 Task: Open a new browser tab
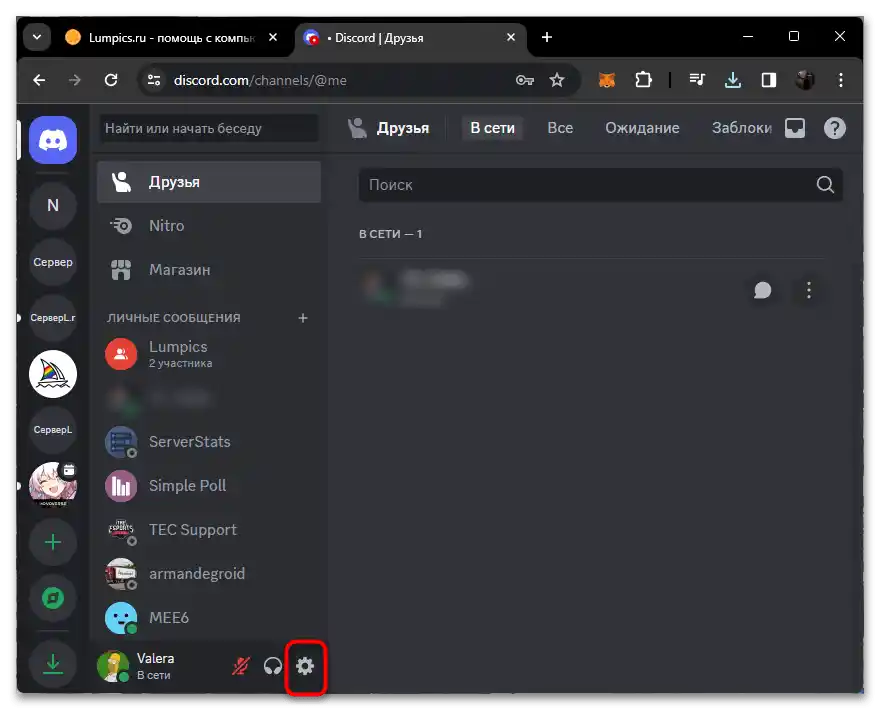coord(547,37)
